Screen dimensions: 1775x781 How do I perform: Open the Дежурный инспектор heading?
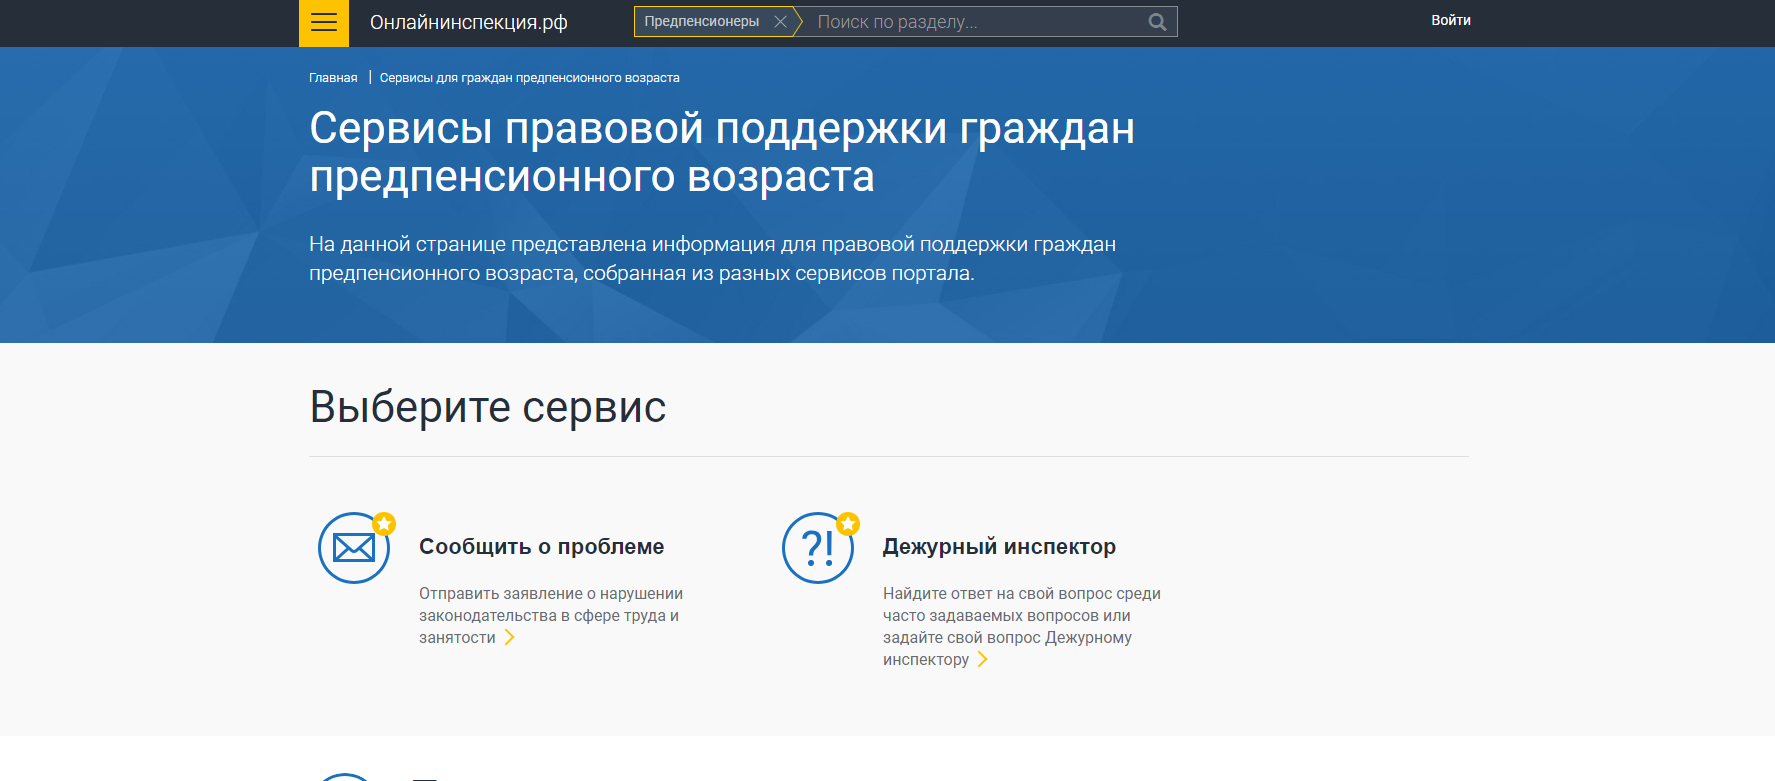(999, 547)
